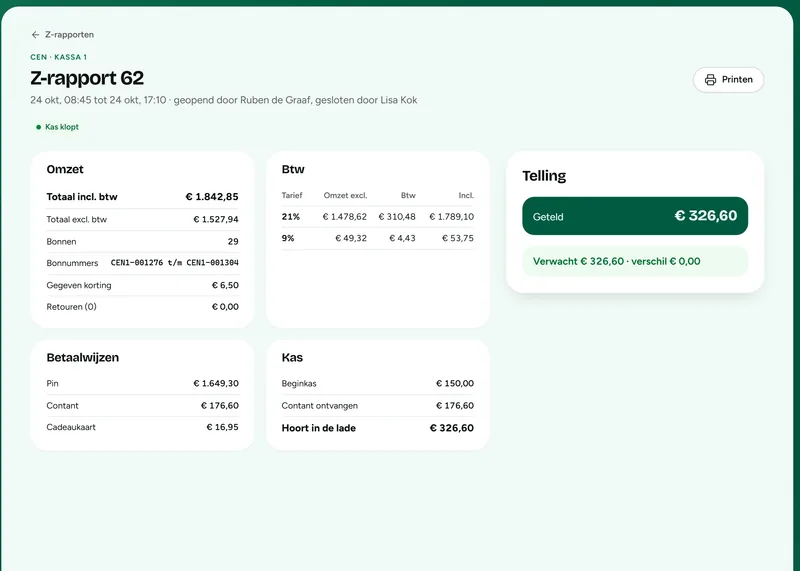Select 9% omzet excl. € 49,32
Image resolution: width=800 pixels, height=571 pixels.
click(351, 238)
